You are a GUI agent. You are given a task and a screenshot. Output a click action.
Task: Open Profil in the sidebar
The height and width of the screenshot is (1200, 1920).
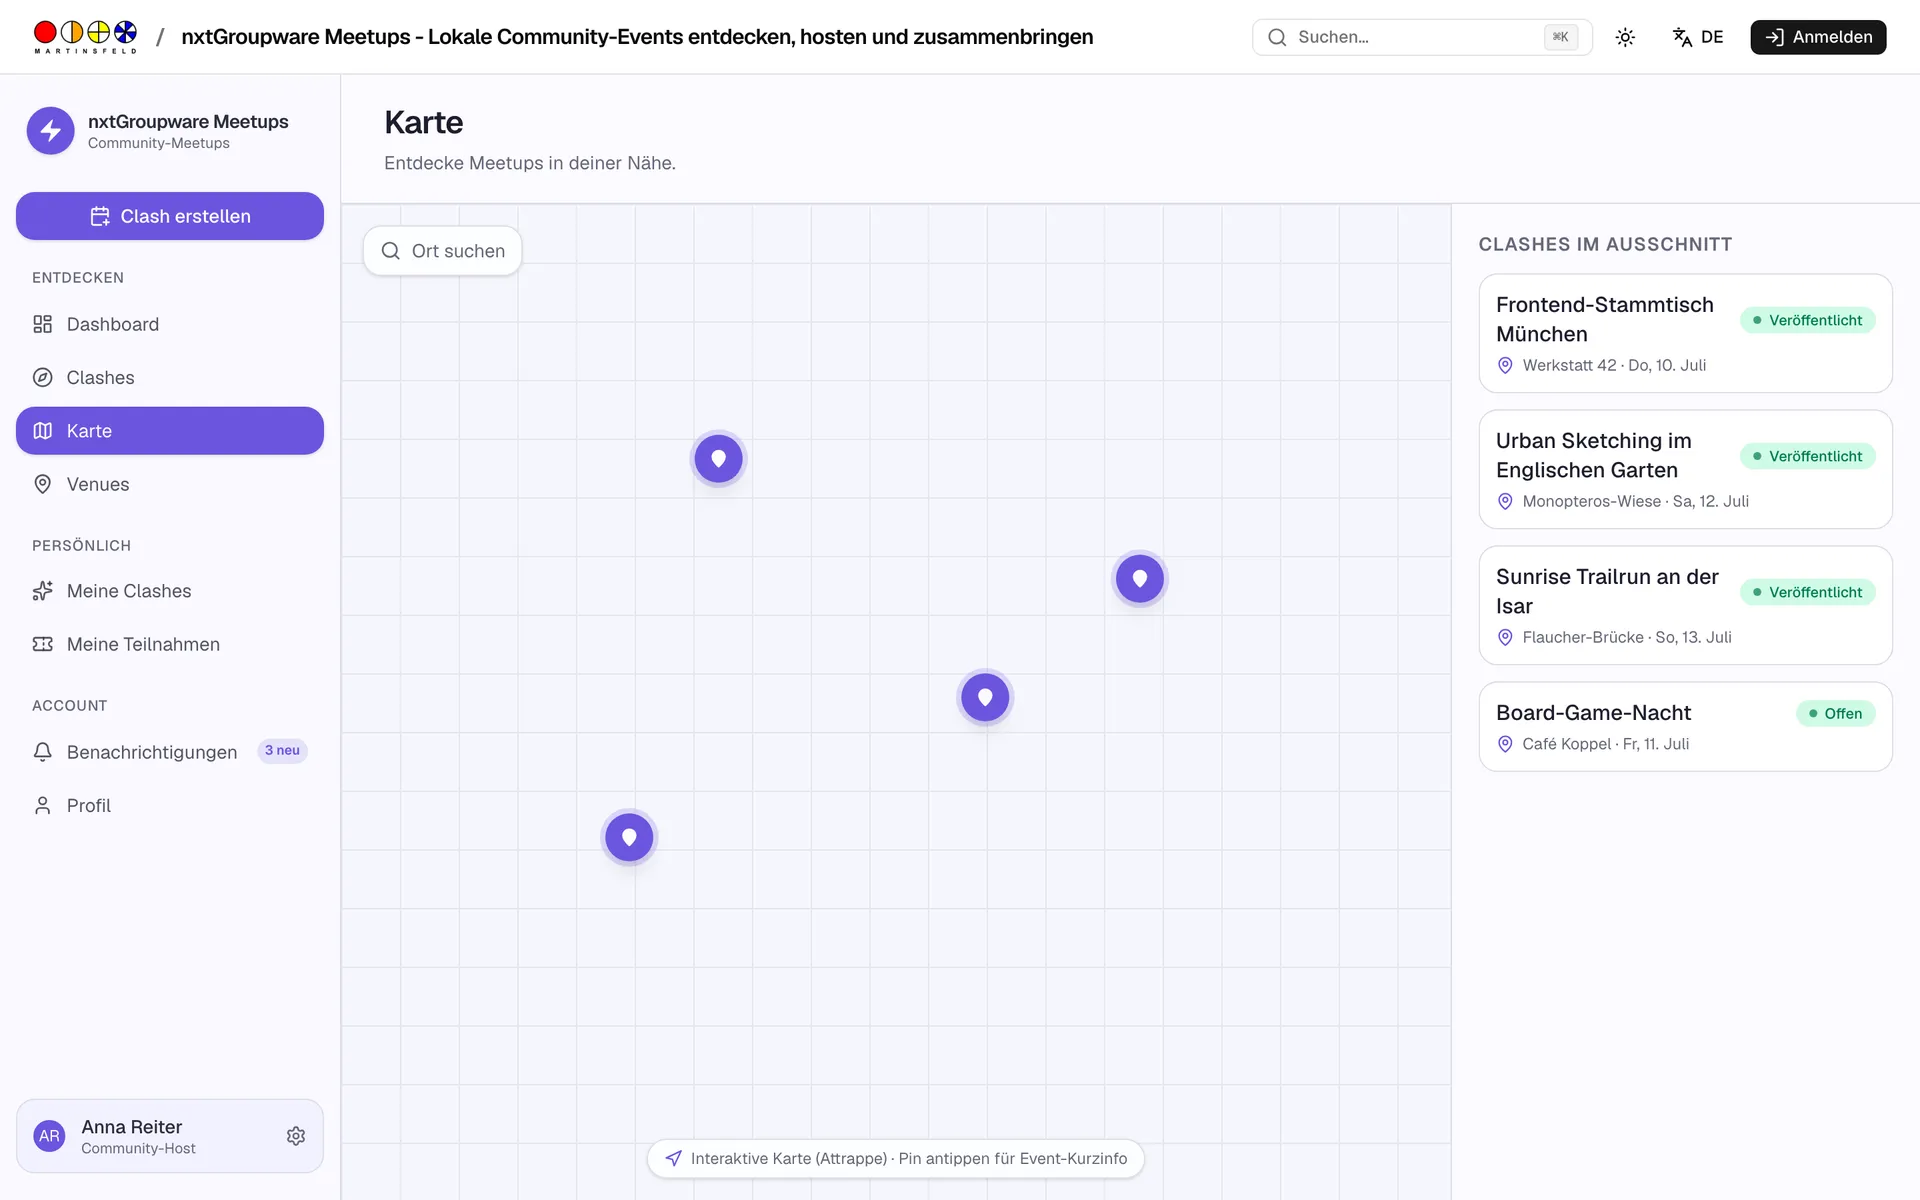point(170,805)
